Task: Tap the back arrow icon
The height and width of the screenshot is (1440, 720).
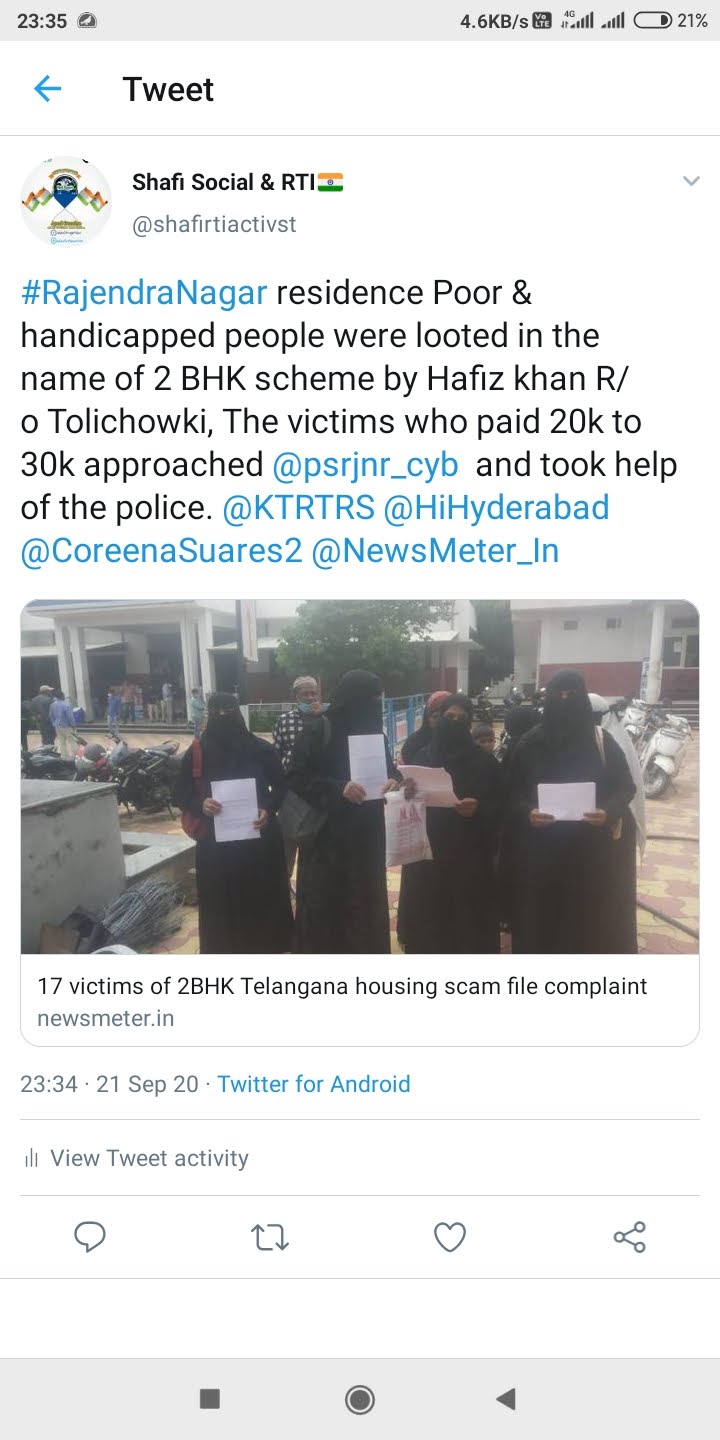Action: 48,89
